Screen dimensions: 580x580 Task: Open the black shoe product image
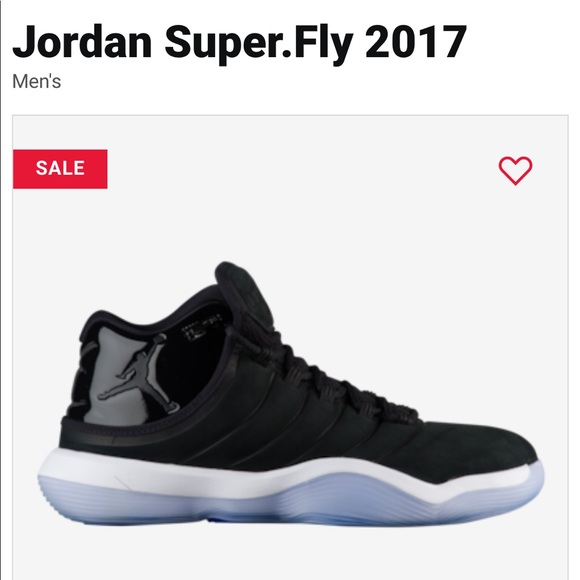pyautogui.click(x=291, y=394)
